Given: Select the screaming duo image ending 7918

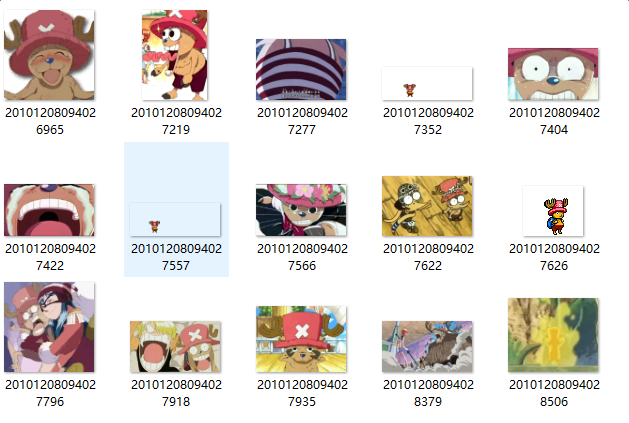Looking at the screenshot, I should click(x=175, y=346).
